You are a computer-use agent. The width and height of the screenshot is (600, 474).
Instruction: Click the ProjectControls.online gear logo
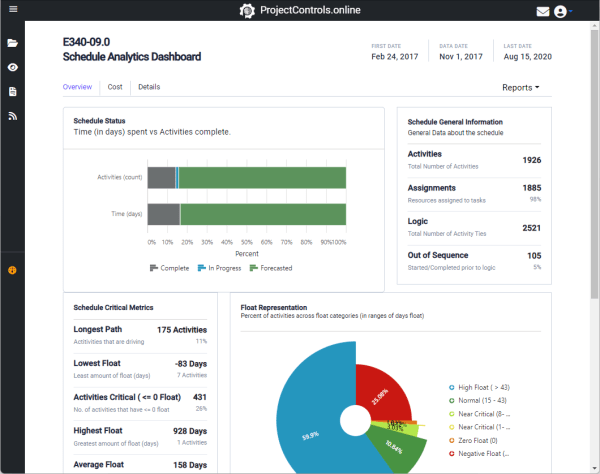tap(248, 12)
